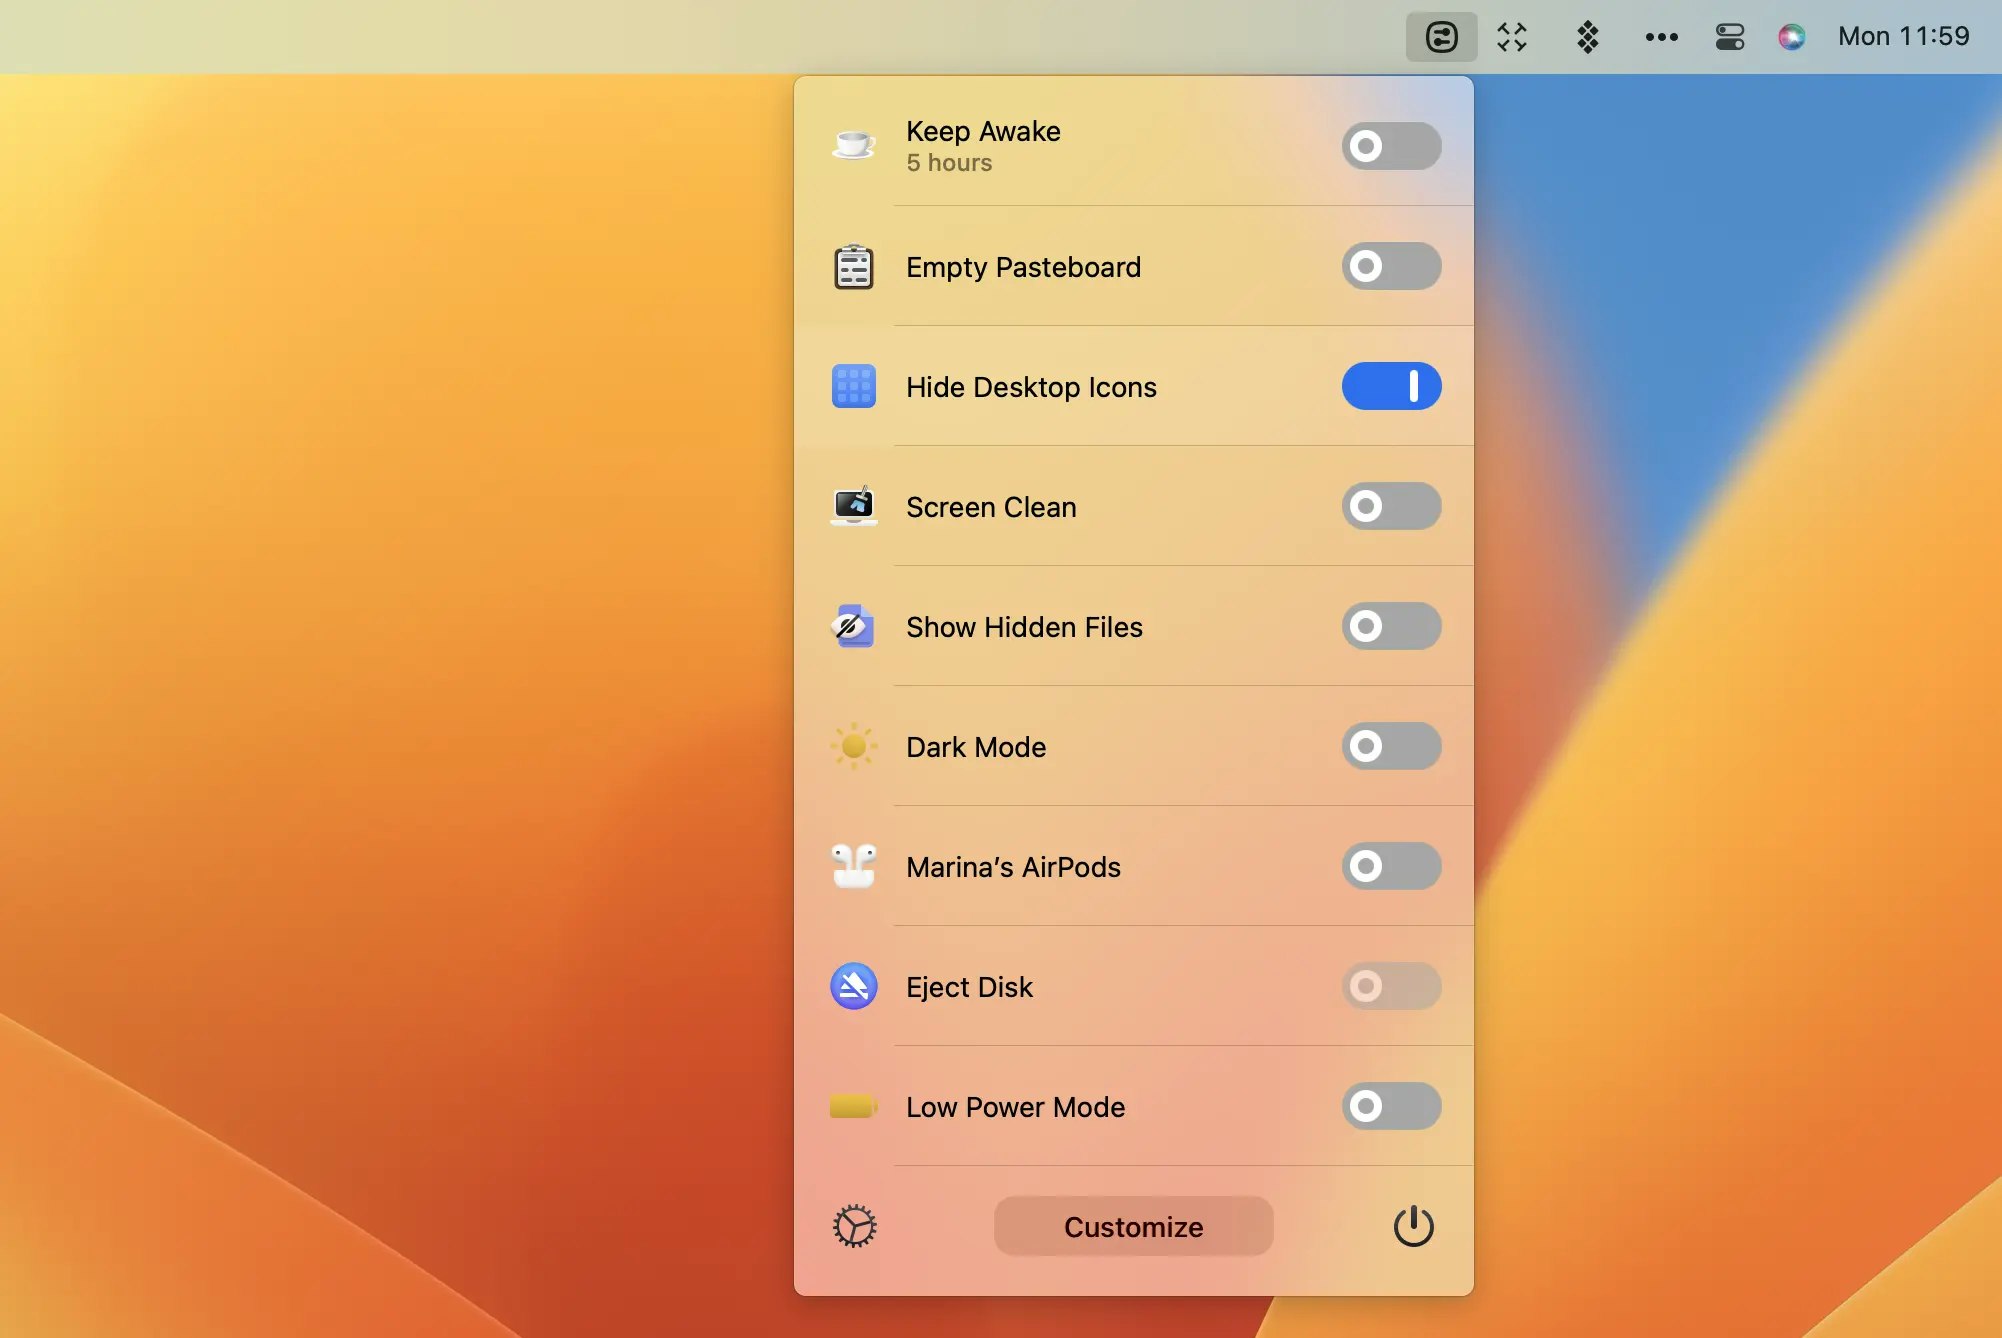The height and width of the screenshot is (1338, 2002).
Task: Click the 'Keep Awake' label
Action: click(x=983, y=131)
